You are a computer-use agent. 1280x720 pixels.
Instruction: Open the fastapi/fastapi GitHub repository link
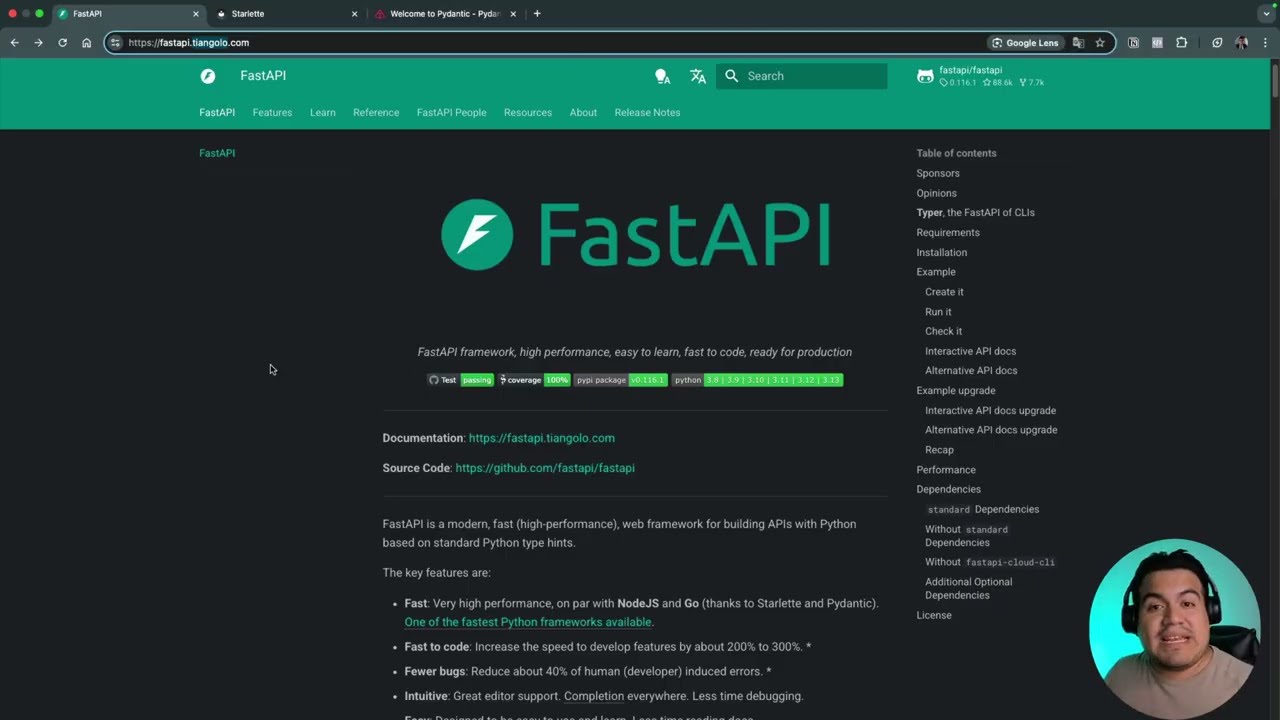coord(981,76)
